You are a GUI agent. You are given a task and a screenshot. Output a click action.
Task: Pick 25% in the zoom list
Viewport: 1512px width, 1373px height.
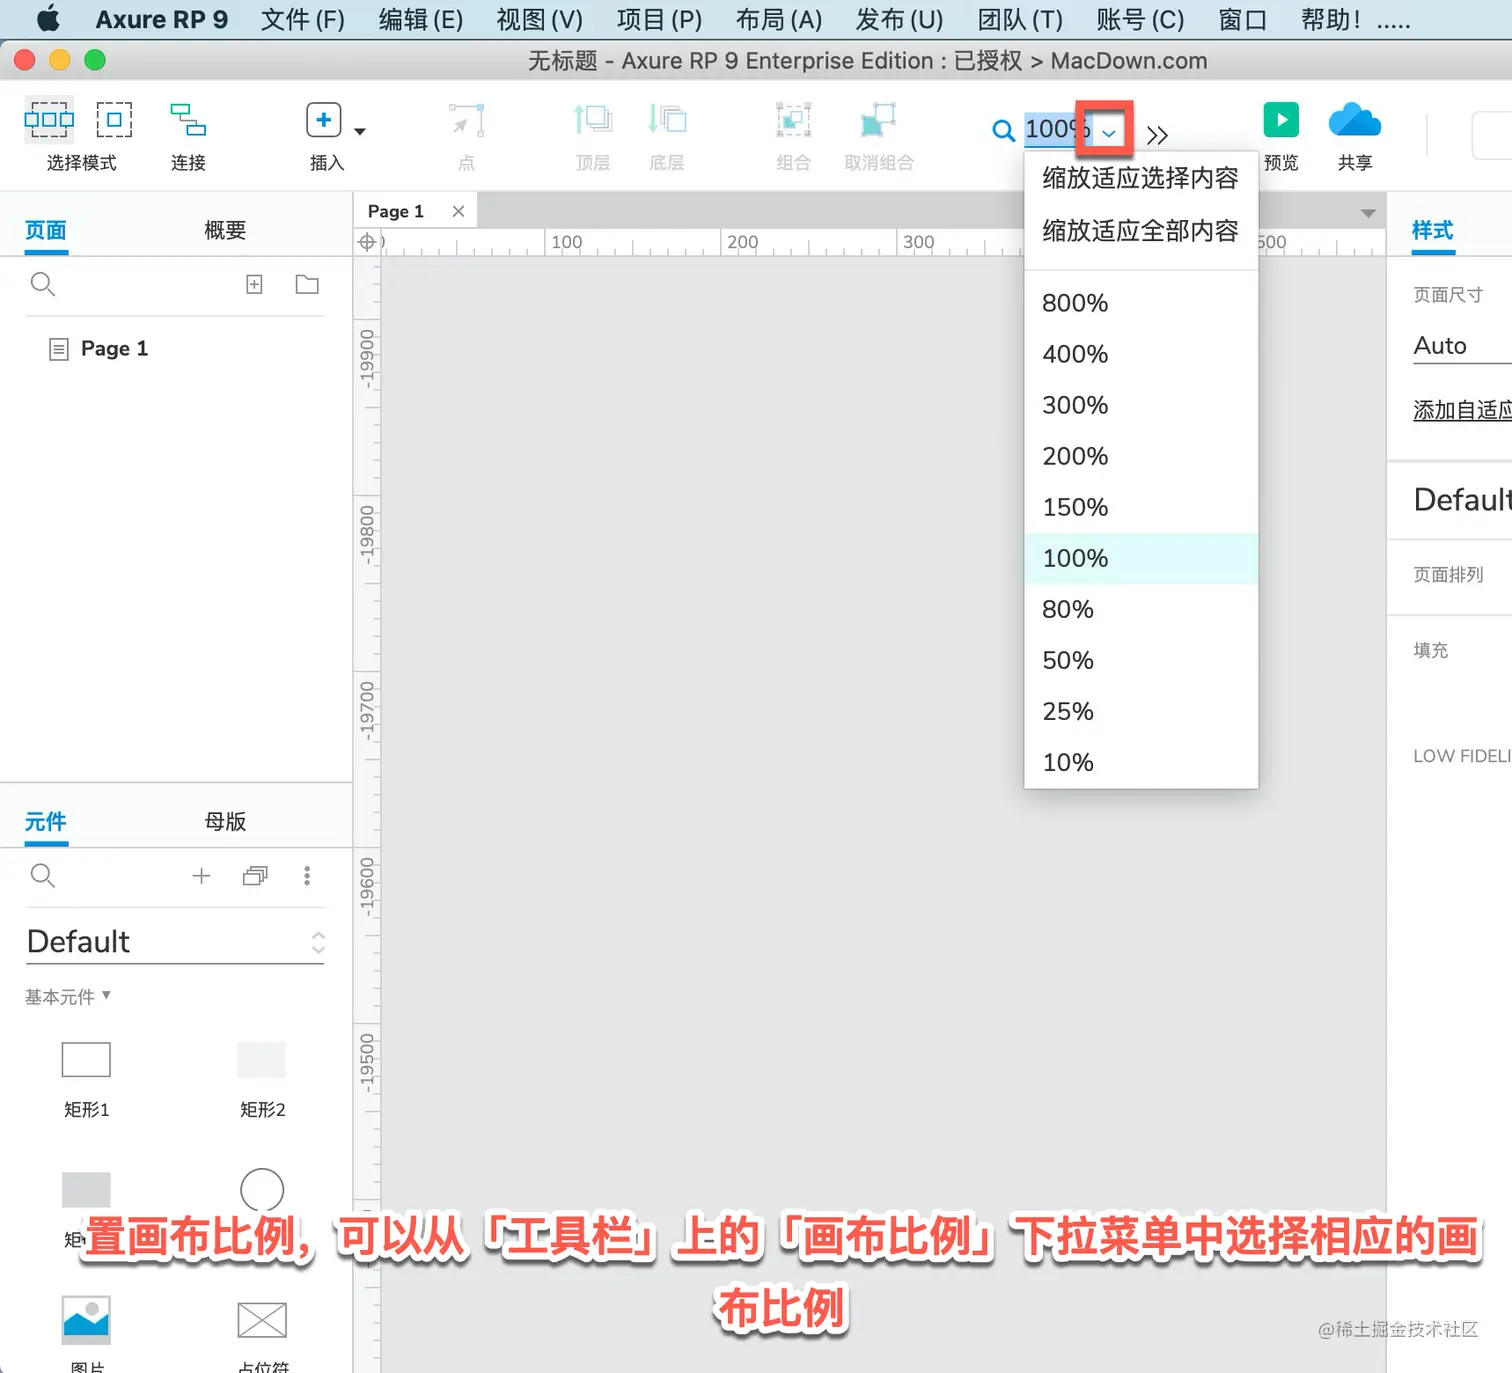(1141, 711)
